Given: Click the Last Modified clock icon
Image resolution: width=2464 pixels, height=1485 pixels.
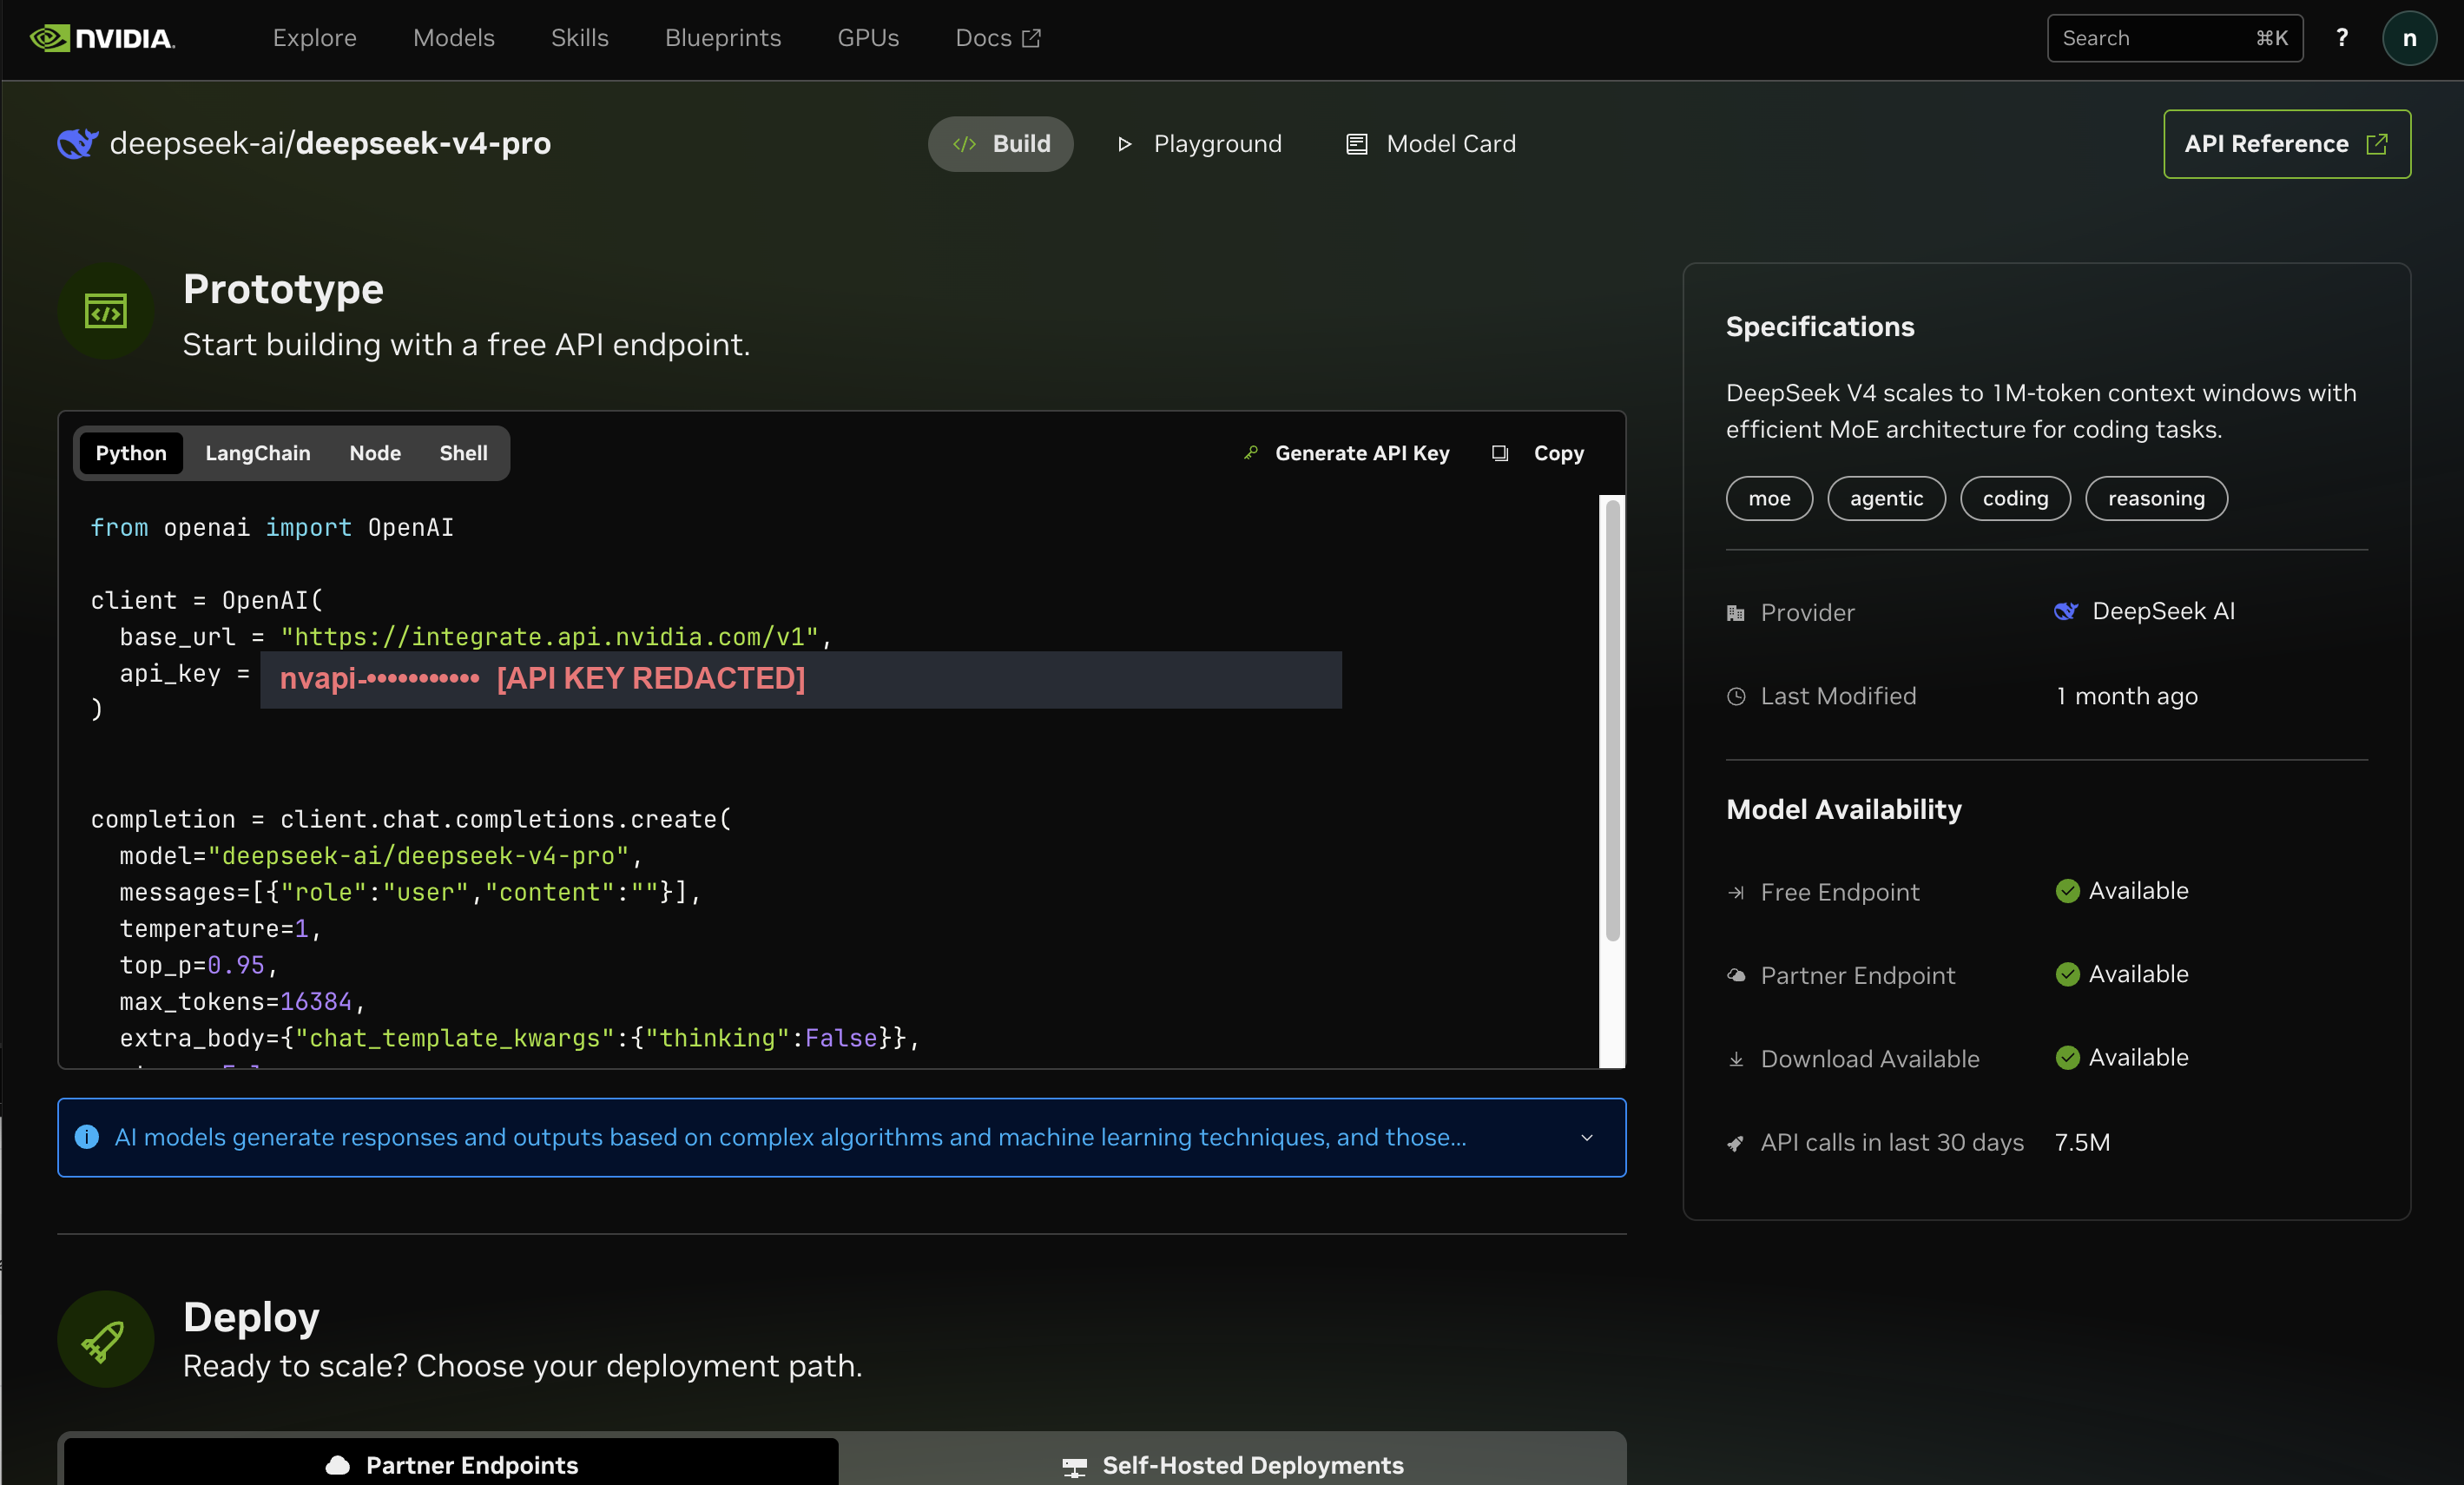Looking at the screenshot, I should pos(1736,696).
